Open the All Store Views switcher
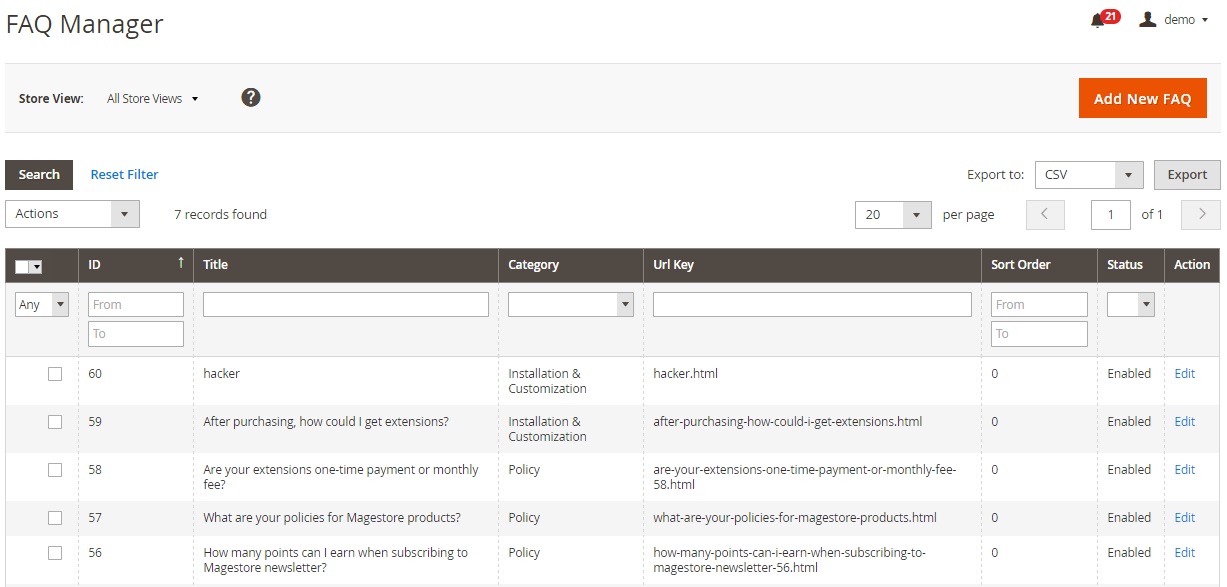1227x587 pixels. pos(153,99)
